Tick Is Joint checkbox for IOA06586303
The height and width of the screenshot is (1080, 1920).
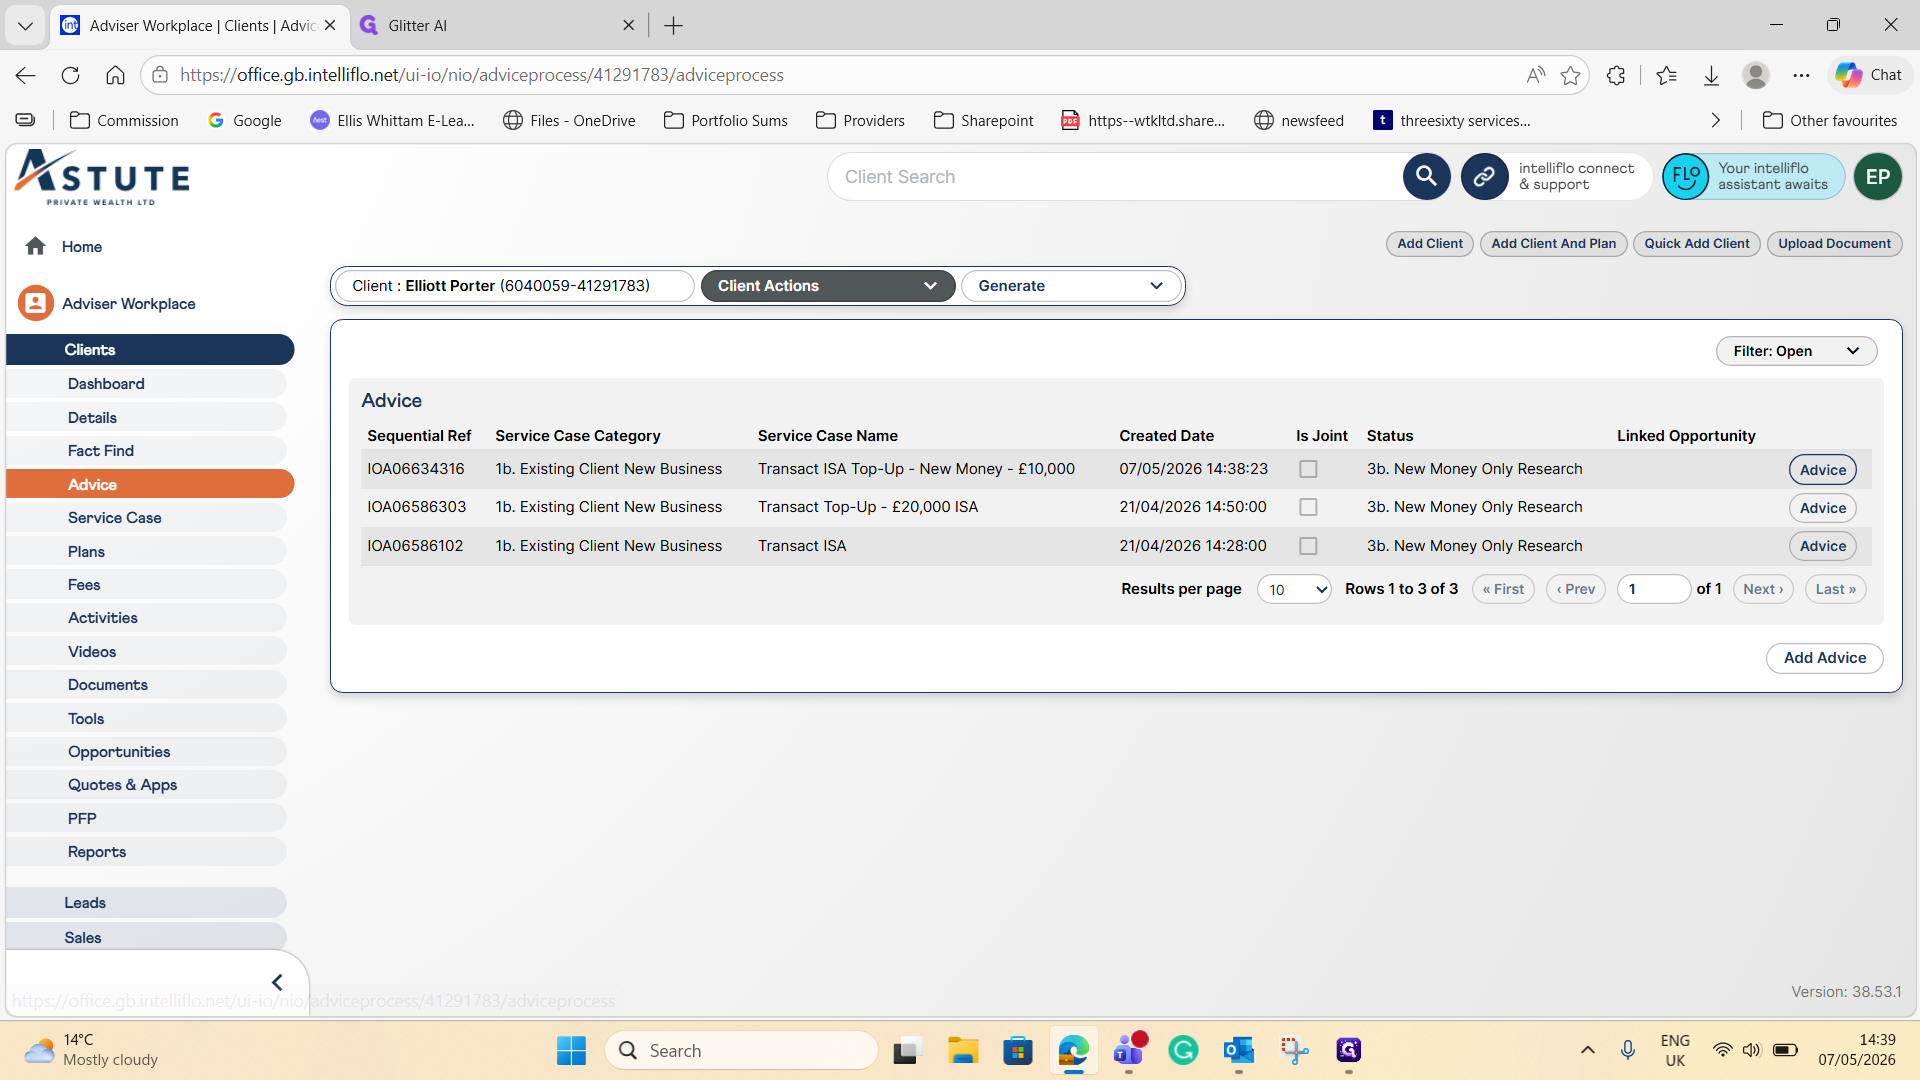tap(1308, 507)
